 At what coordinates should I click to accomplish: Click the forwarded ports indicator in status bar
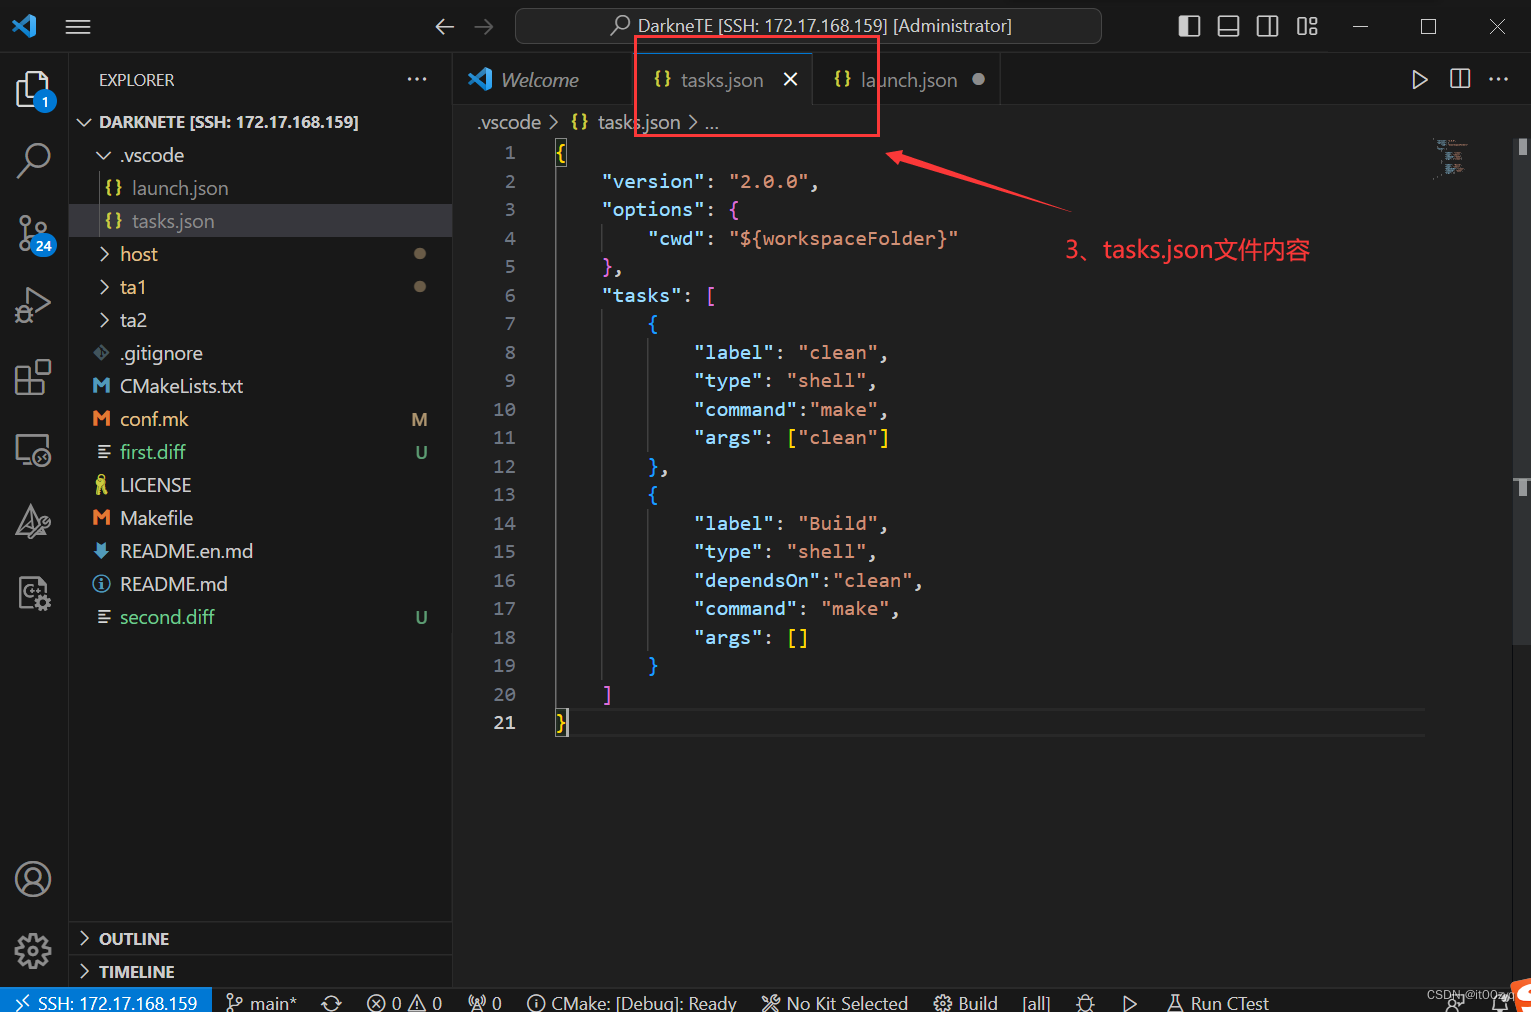tap(485, 1002)
